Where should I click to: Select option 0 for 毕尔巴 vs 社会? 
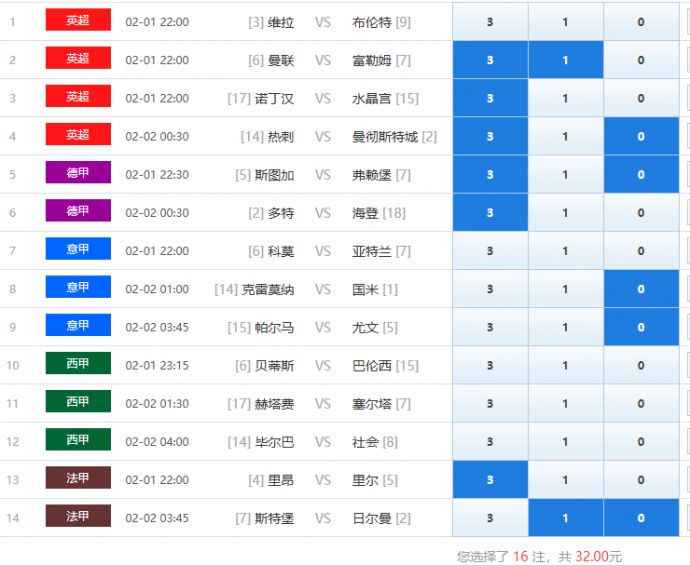[641, 442]
